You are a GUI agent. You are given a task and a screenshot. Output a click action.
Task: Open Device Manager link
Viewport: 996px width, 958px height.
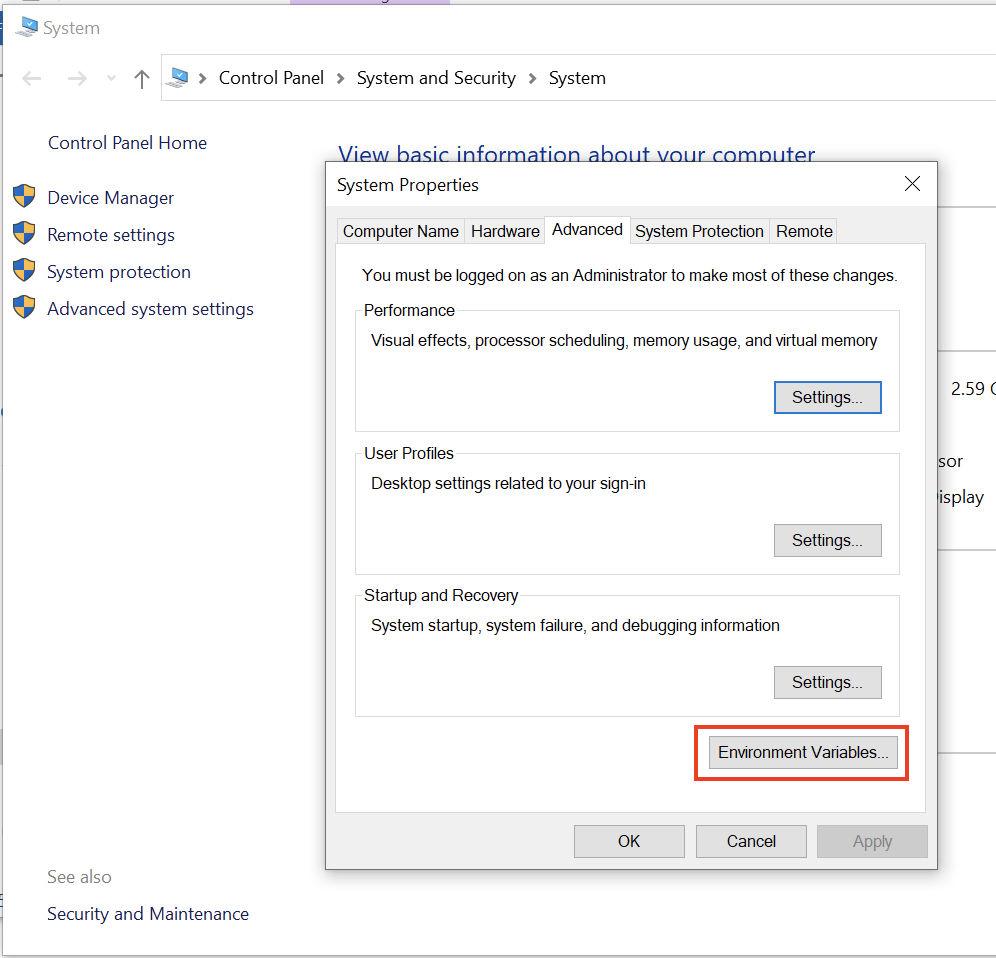pyautogui.click(x=111, y=198)
